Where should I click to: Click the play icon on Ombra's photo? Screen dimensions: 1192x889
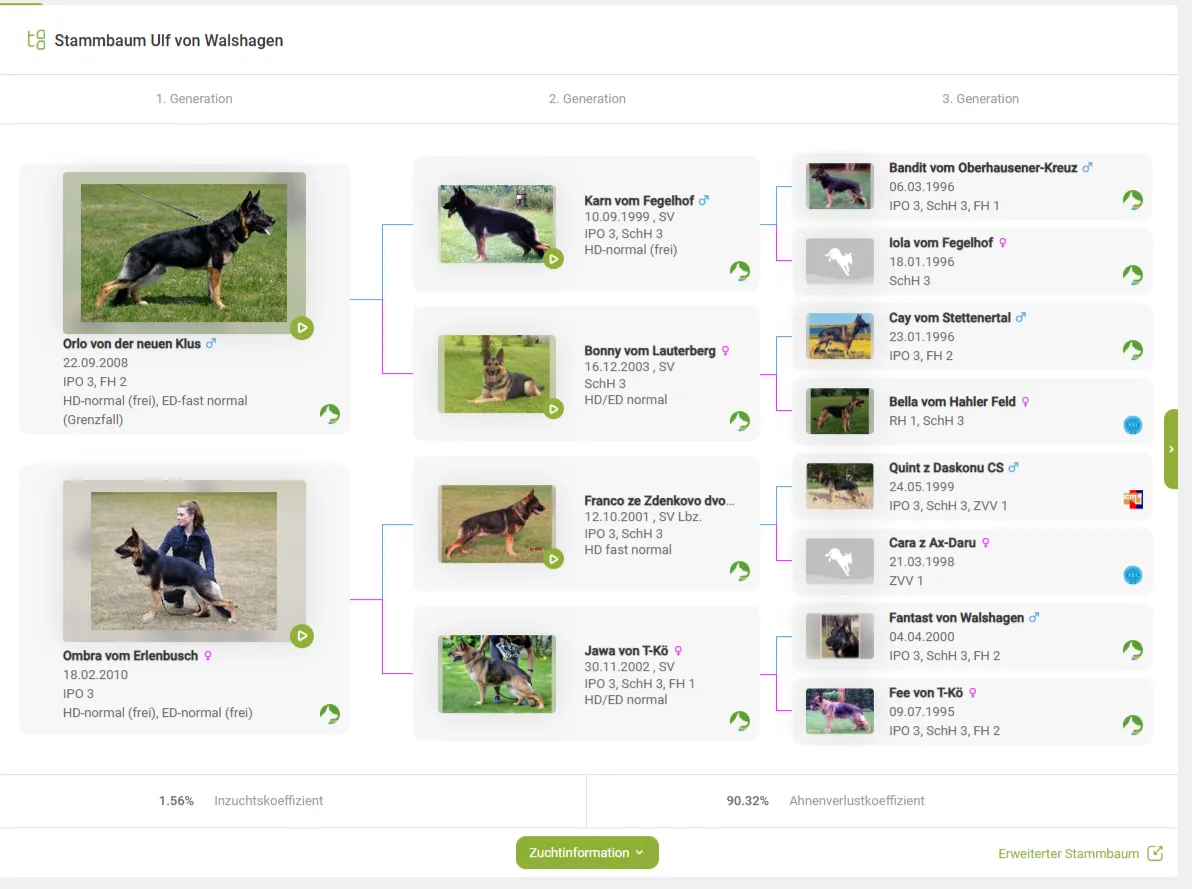pos(302,636)
